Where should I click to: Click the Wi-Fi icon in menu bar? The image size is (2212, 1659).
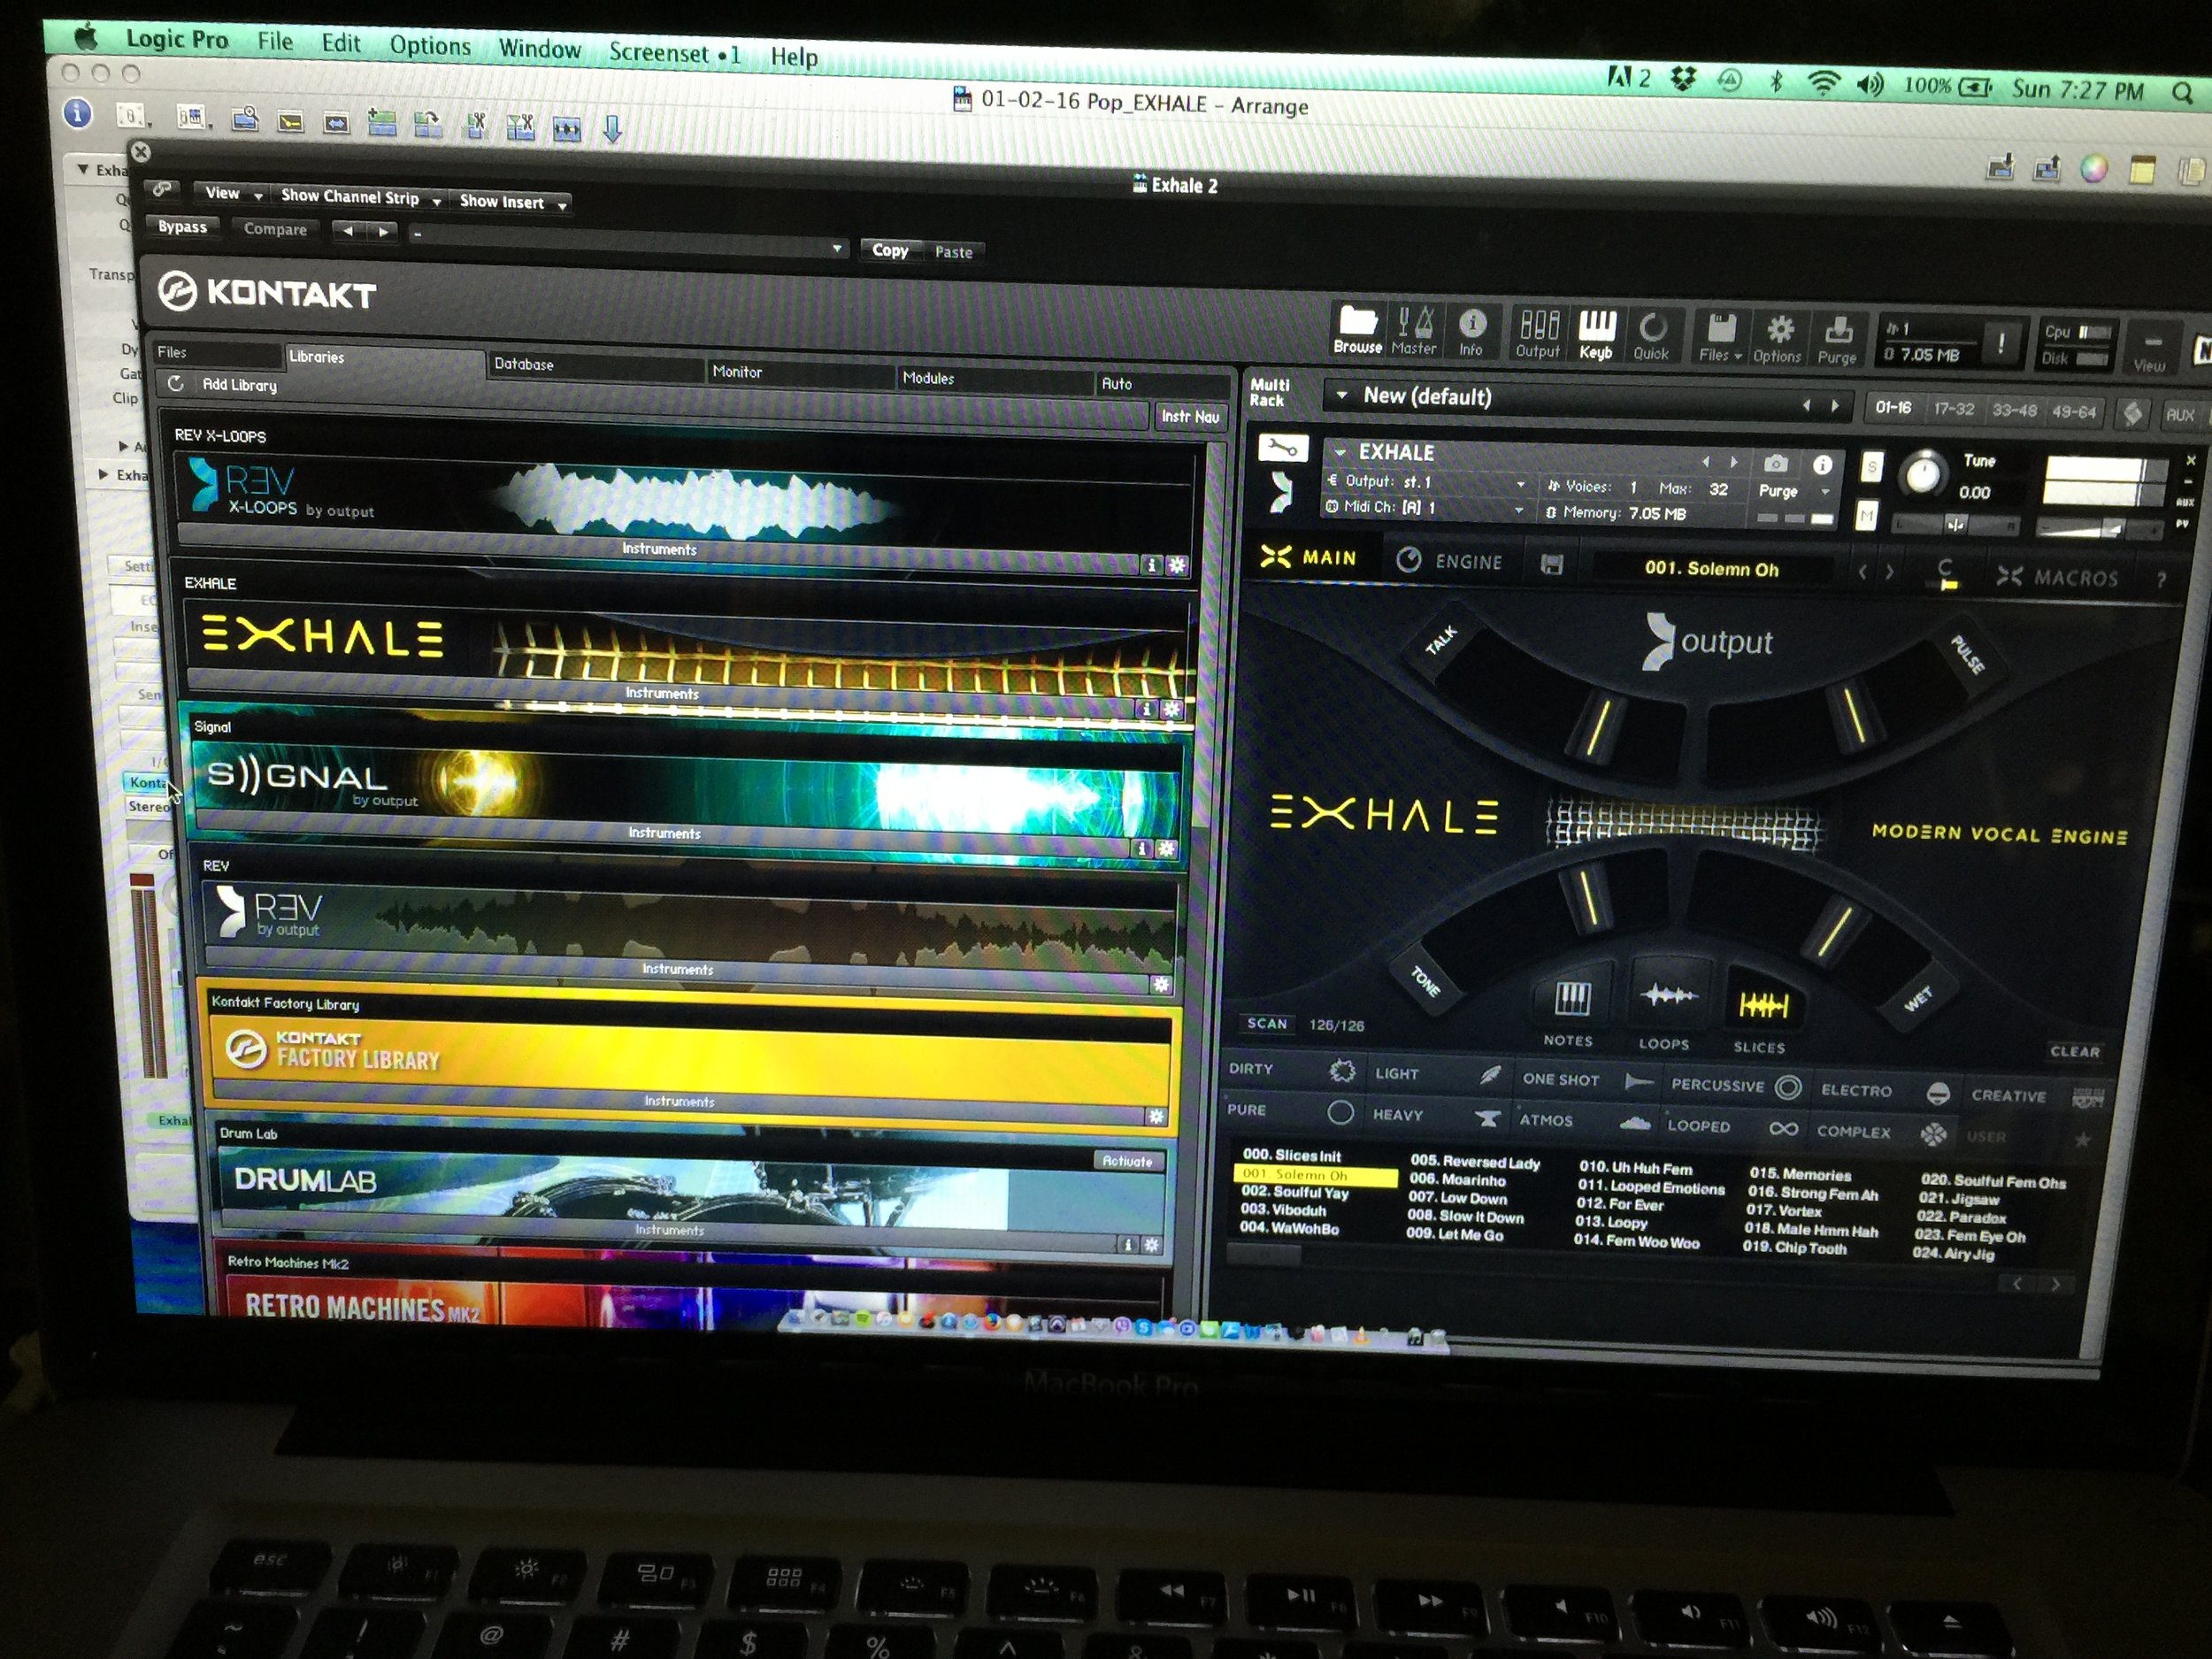pos(1823,84)
